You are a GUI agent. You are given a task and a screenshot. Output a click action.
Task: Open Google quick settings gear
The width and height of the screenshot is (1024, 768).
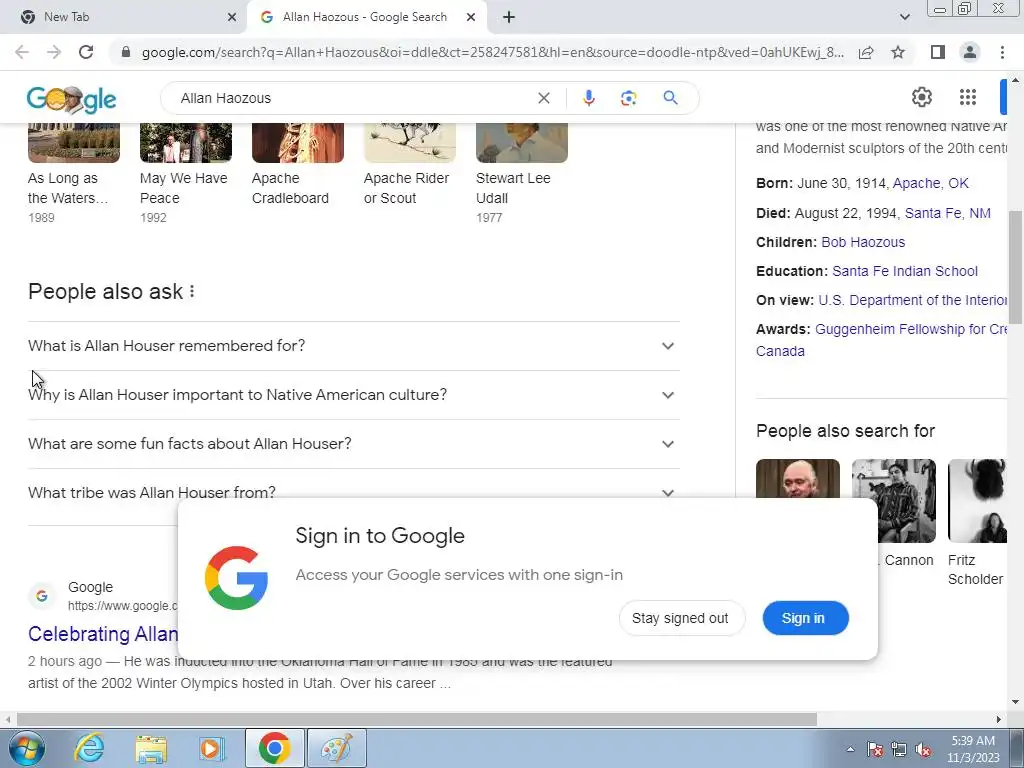tap(921, 97)
